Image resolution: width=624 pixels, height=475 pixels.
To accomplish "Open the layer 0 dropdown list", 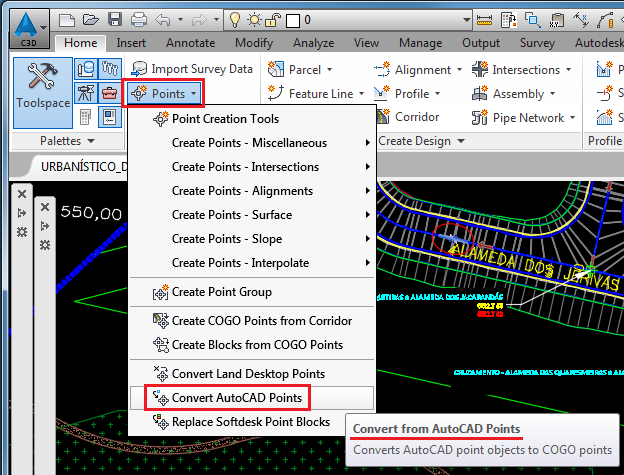I will 467,20.
